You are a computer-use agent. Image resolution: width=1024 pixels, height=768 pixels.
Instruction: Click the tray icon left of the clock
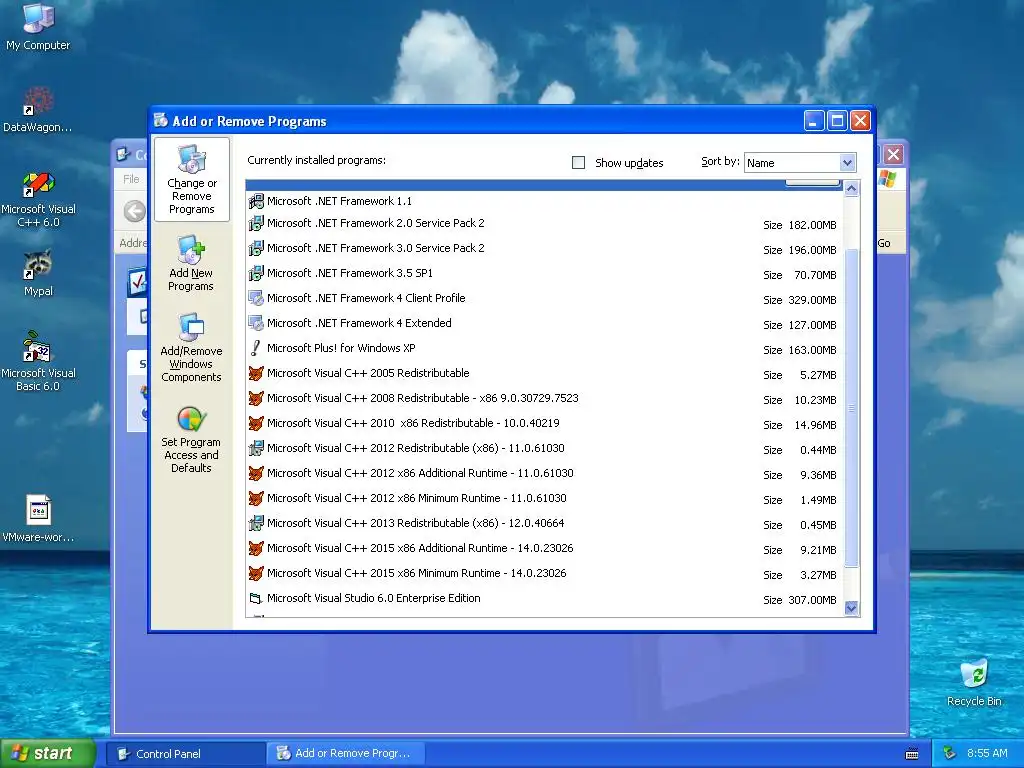coord(950,754)
